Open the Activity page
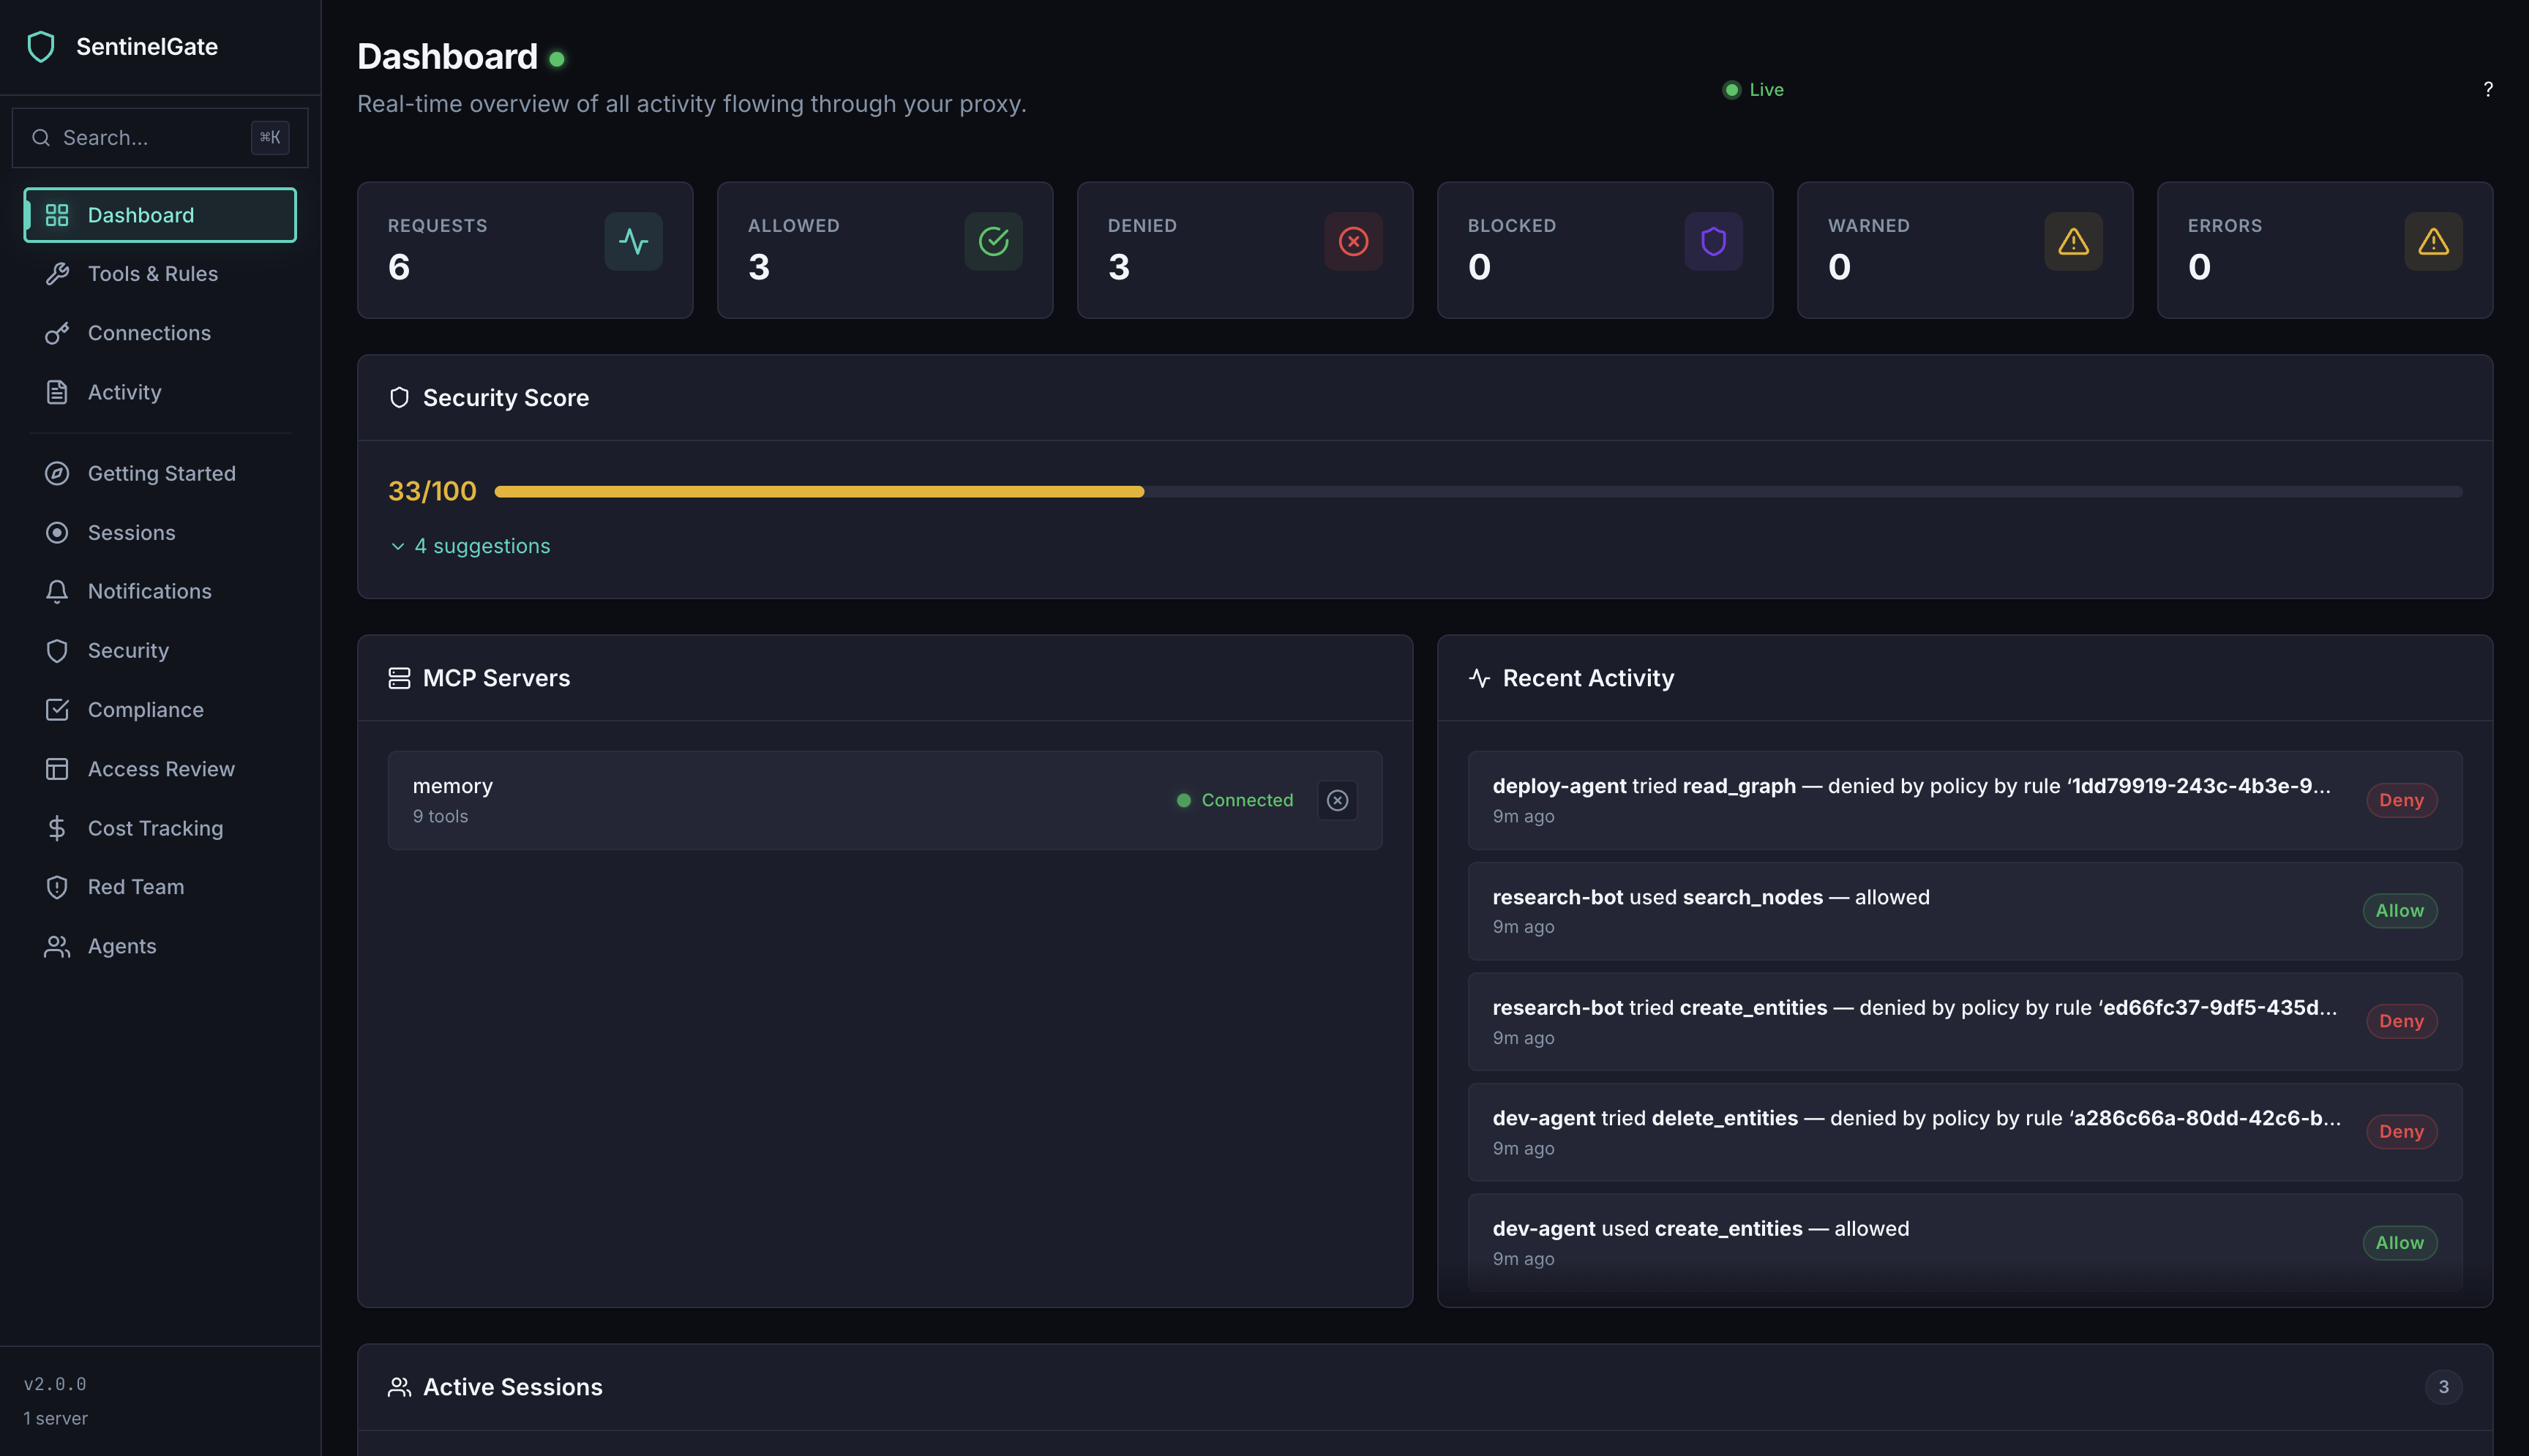The height and width of the screenshot is (1456, 2529). click(x=124, y=392)
